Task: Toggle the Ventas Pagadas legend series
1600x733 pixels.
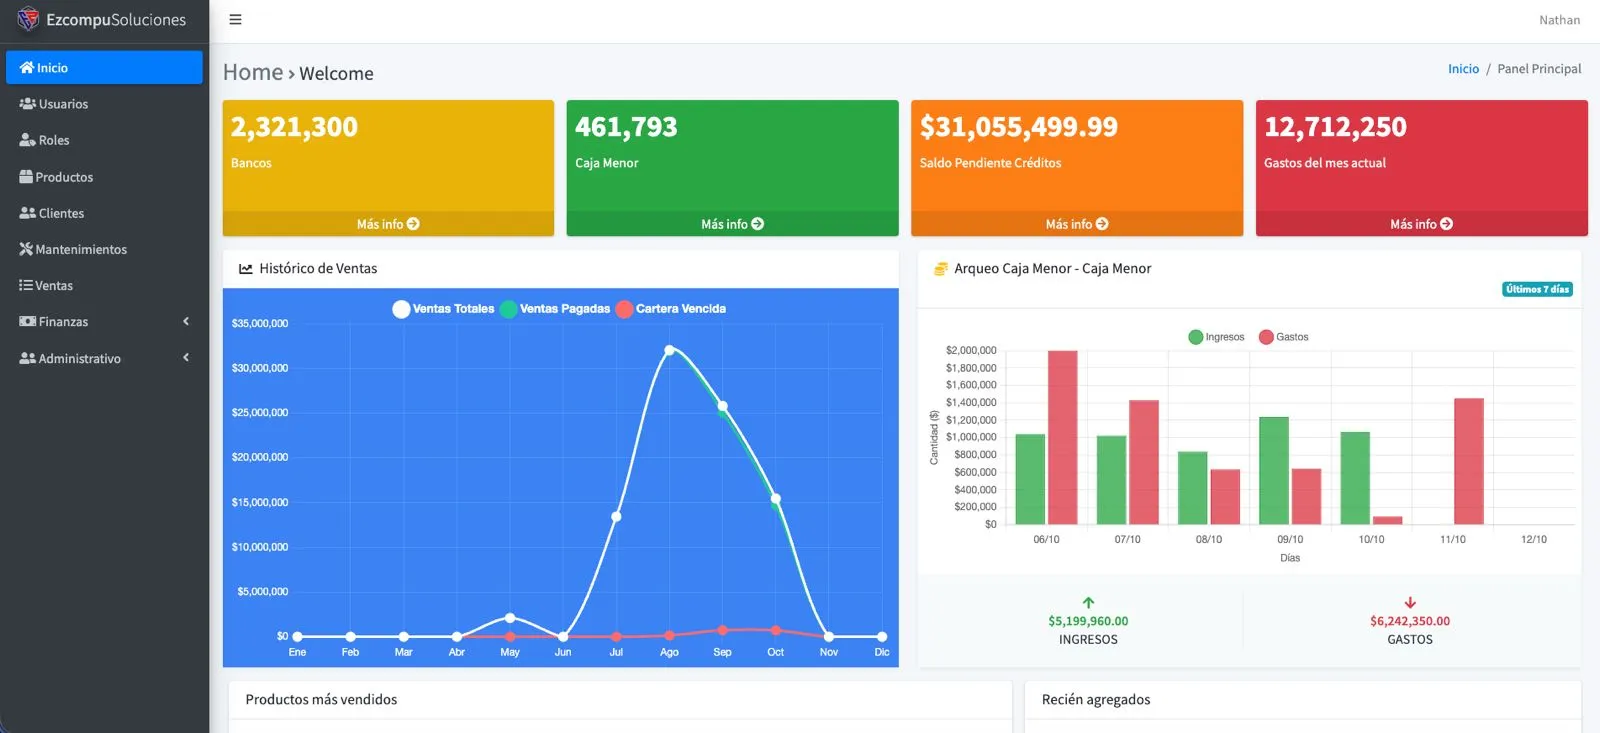Action: tap(555, 309)
